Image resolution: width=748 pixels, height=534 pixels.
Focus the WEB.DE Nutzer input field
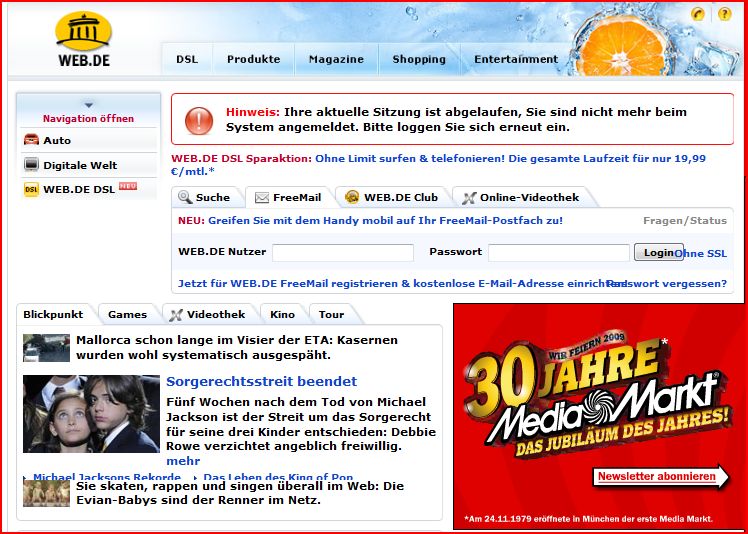(342, 253)
